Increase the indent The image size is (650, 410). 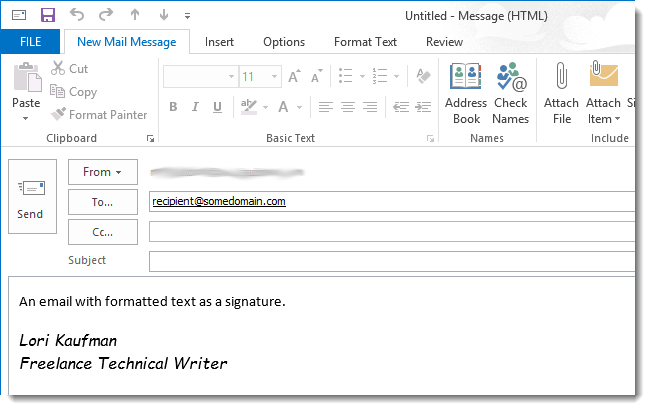click(x=423, y=107)
